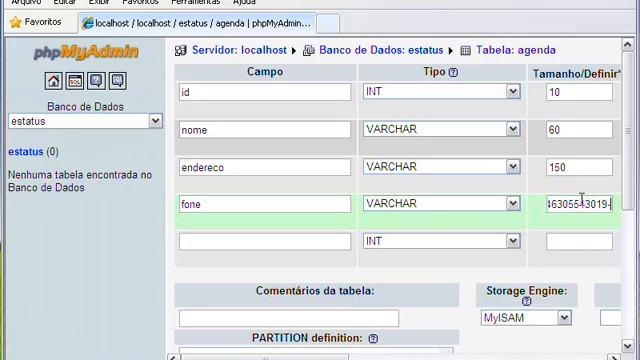Follow the Servidor: localhost link
The height and width of the screenshot is (360, 640).
click(239, 50)
